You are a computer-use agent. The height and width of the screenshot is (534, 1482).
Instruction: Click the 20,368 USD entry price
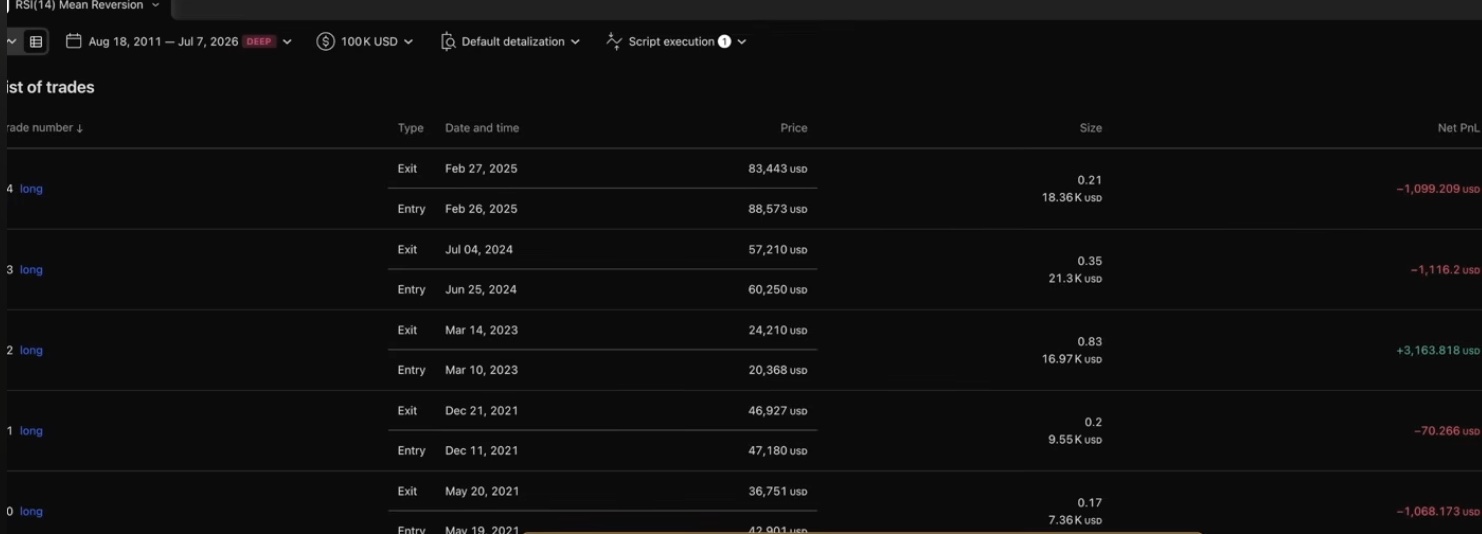[777, 370]
